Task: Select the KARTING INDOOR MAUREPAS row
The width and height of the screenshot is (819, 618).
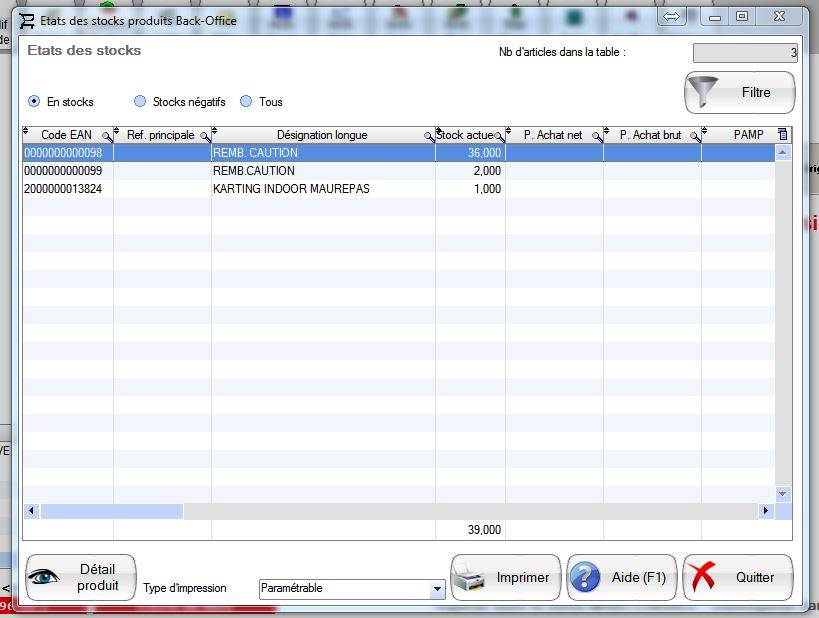Action: 290,189
